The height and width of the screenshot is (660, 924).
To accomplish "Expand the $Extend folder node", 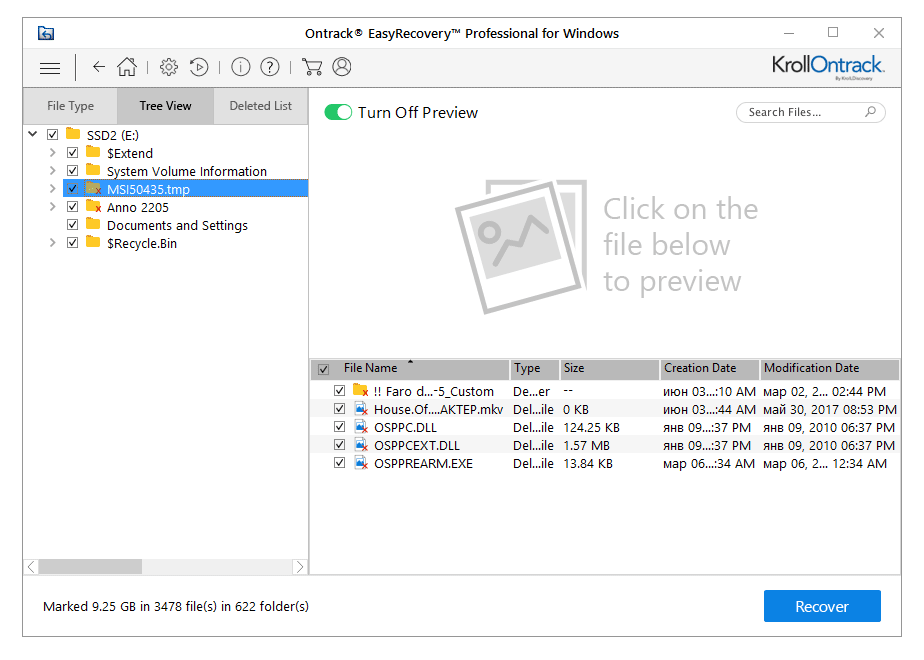I will pos(52,153).
